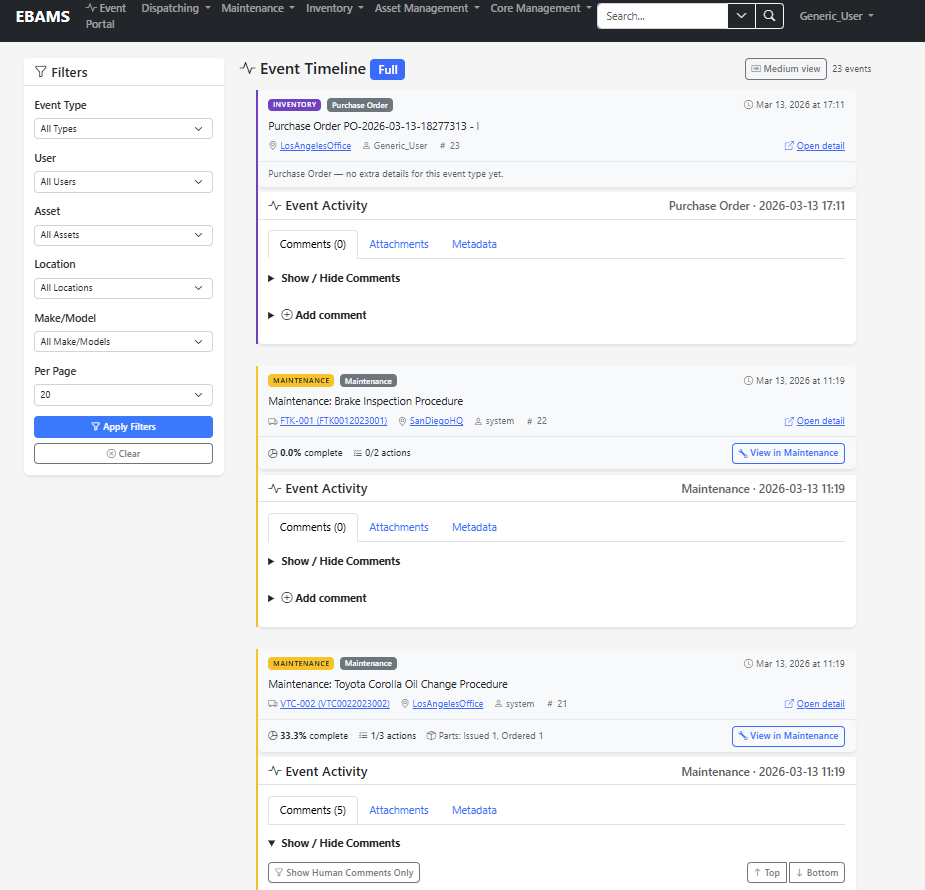The width and height of the screenshot is (925, 890).
Task: Click View in Maintenance for Oil Change
Action: [788, 736]
